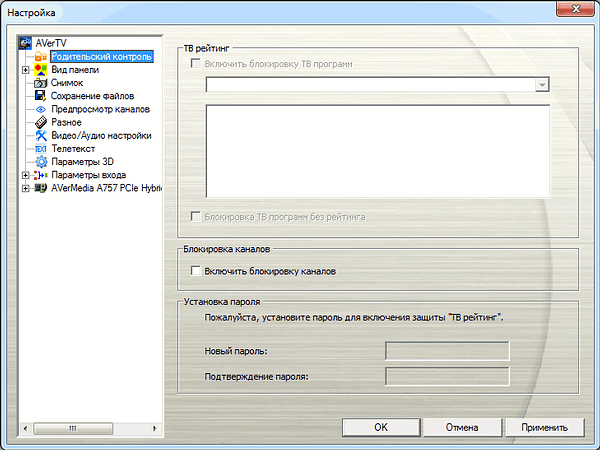The width and height of the screenshot is (600, 450).
Task: Close the Настройка dialog window
Action: click(x=575, y=9)
